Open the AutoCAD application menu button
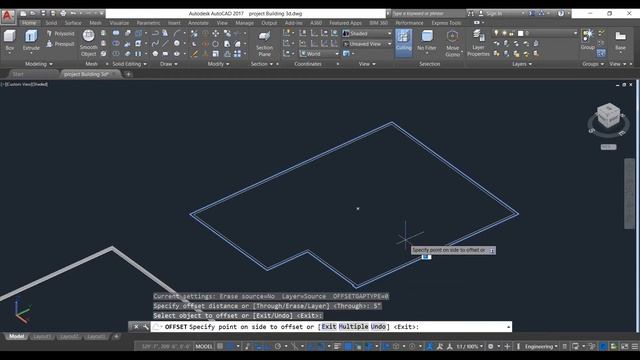Viewport: 640px width, 360px height. tap(7, 16)
